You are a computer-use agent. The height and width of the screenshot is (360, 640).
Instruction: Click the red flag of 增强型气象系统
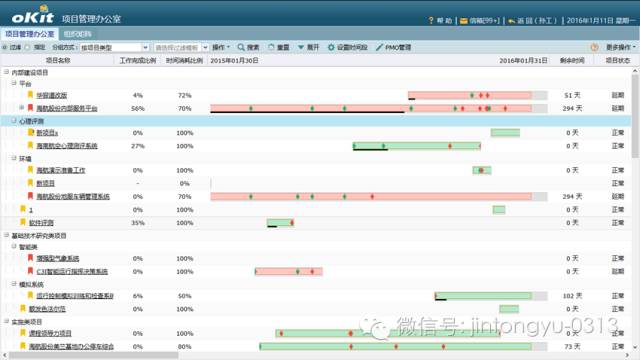click(30, 258)
